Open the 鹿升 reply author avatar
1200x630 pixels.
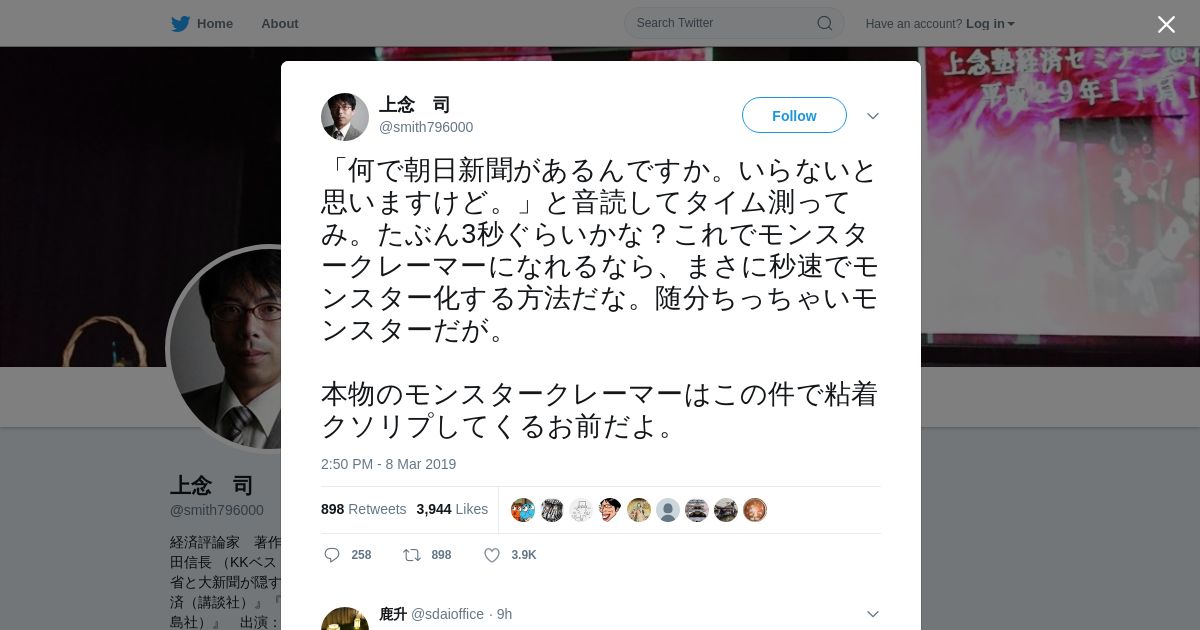coord(345,619)
